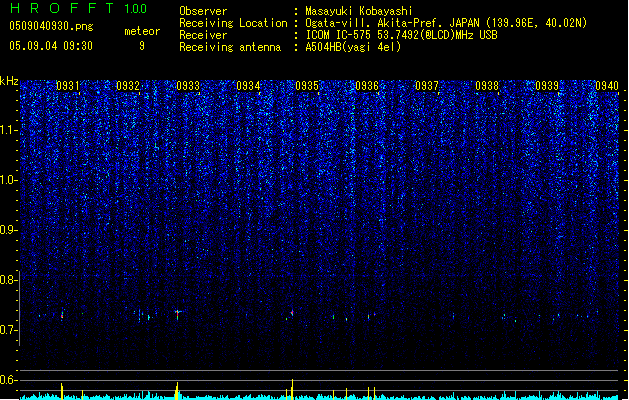
Task: Click the meteor count 9
Action: click(x=142, y=46)
